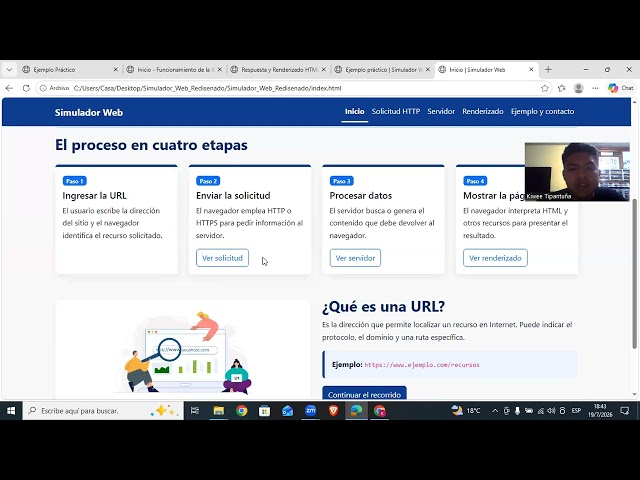The height and width of the screenshot is (480, 640).
Task: Open the notification center icon
Action: tap(624, 411)
